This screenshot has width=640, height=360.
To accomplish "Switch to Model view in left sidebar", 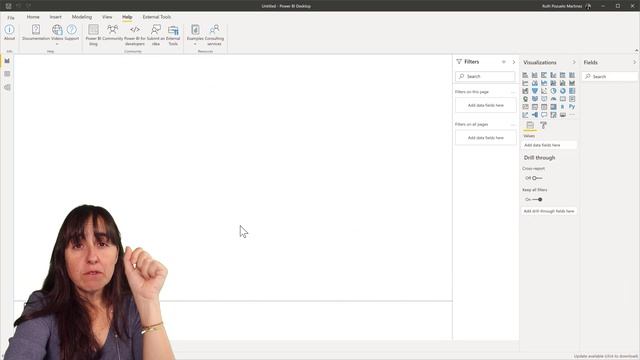I will [x=7, y=87].
